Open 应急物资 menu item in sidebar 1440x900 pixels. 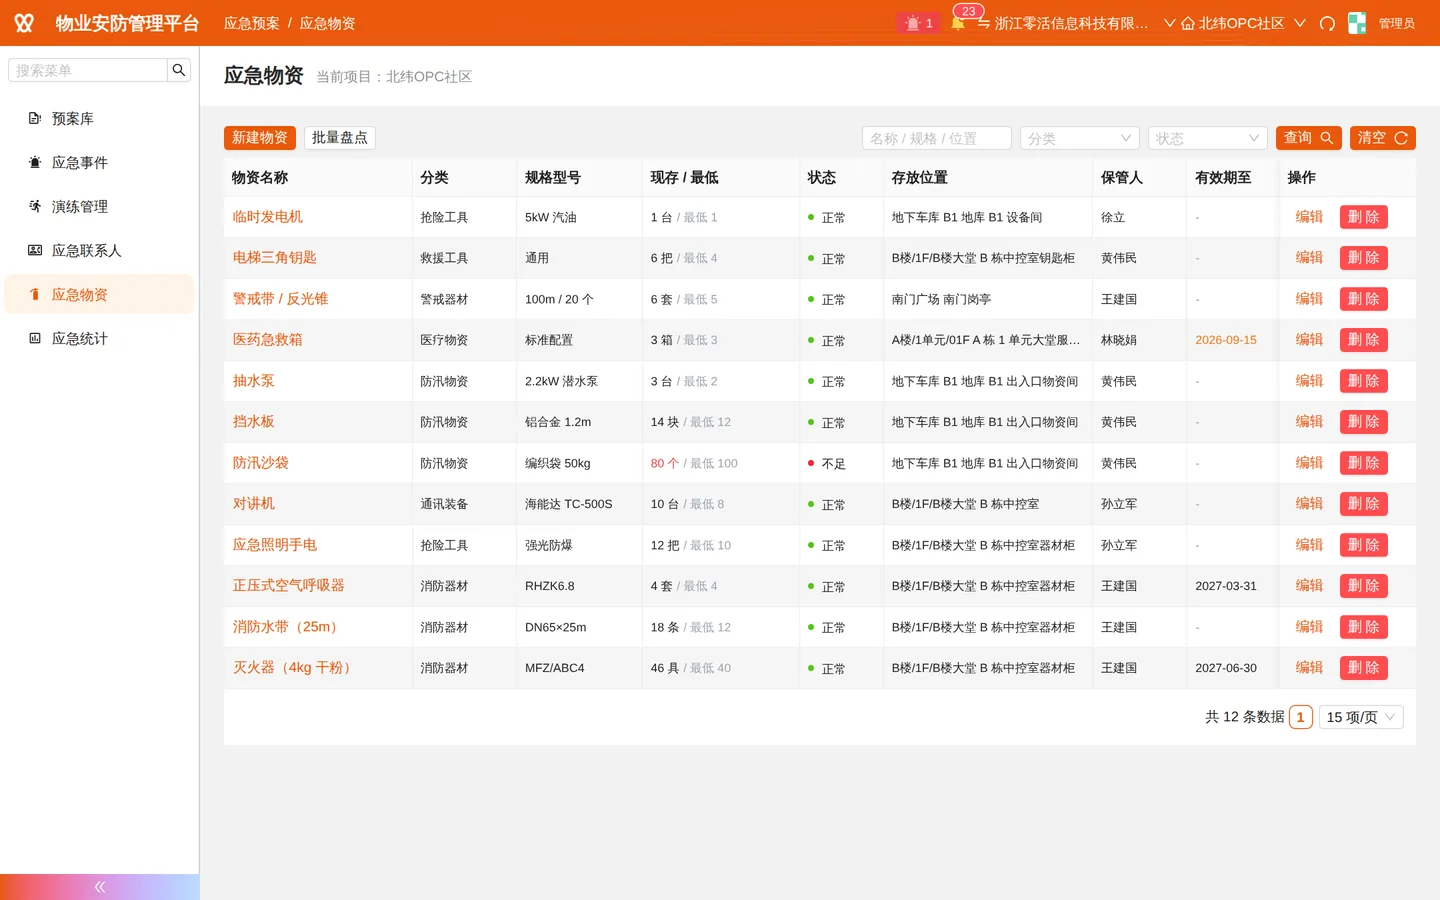point(99,294)
